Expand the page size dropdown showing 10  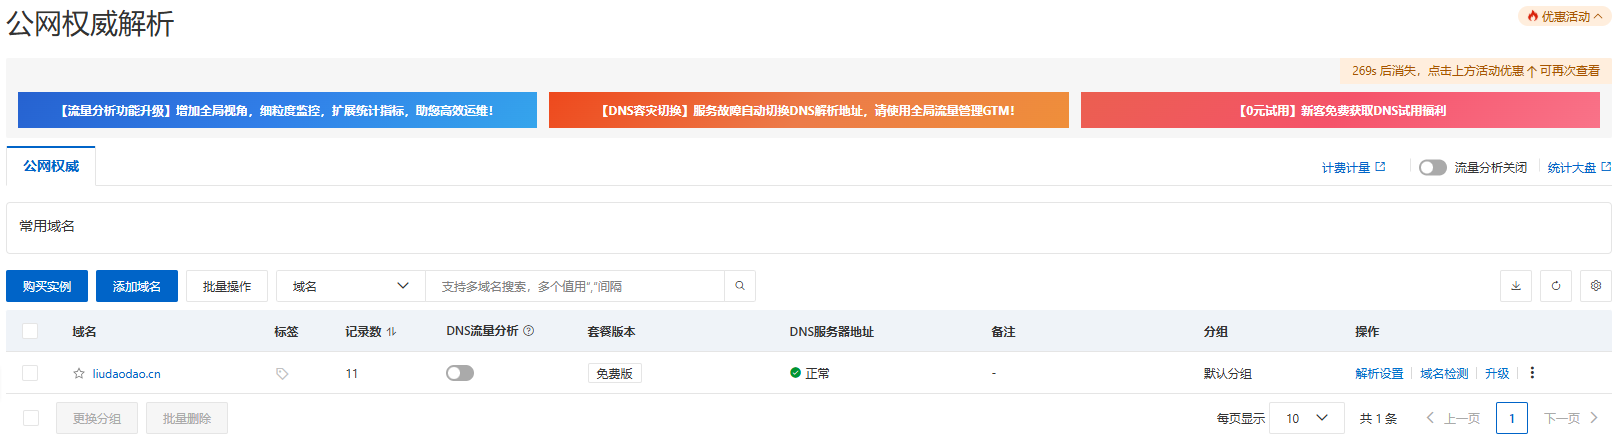[x=1306, y=418]
